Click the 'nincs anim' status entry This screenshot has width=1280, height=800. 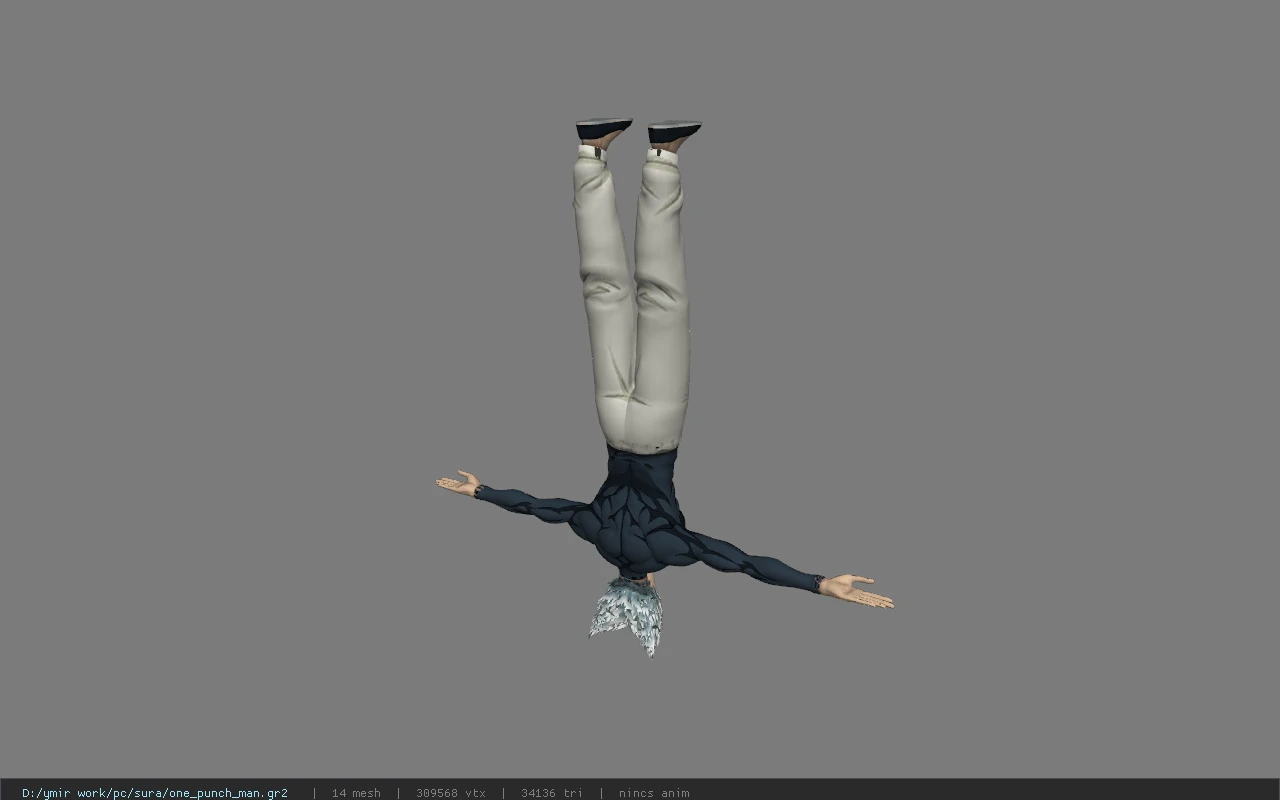tap(654, 793)
